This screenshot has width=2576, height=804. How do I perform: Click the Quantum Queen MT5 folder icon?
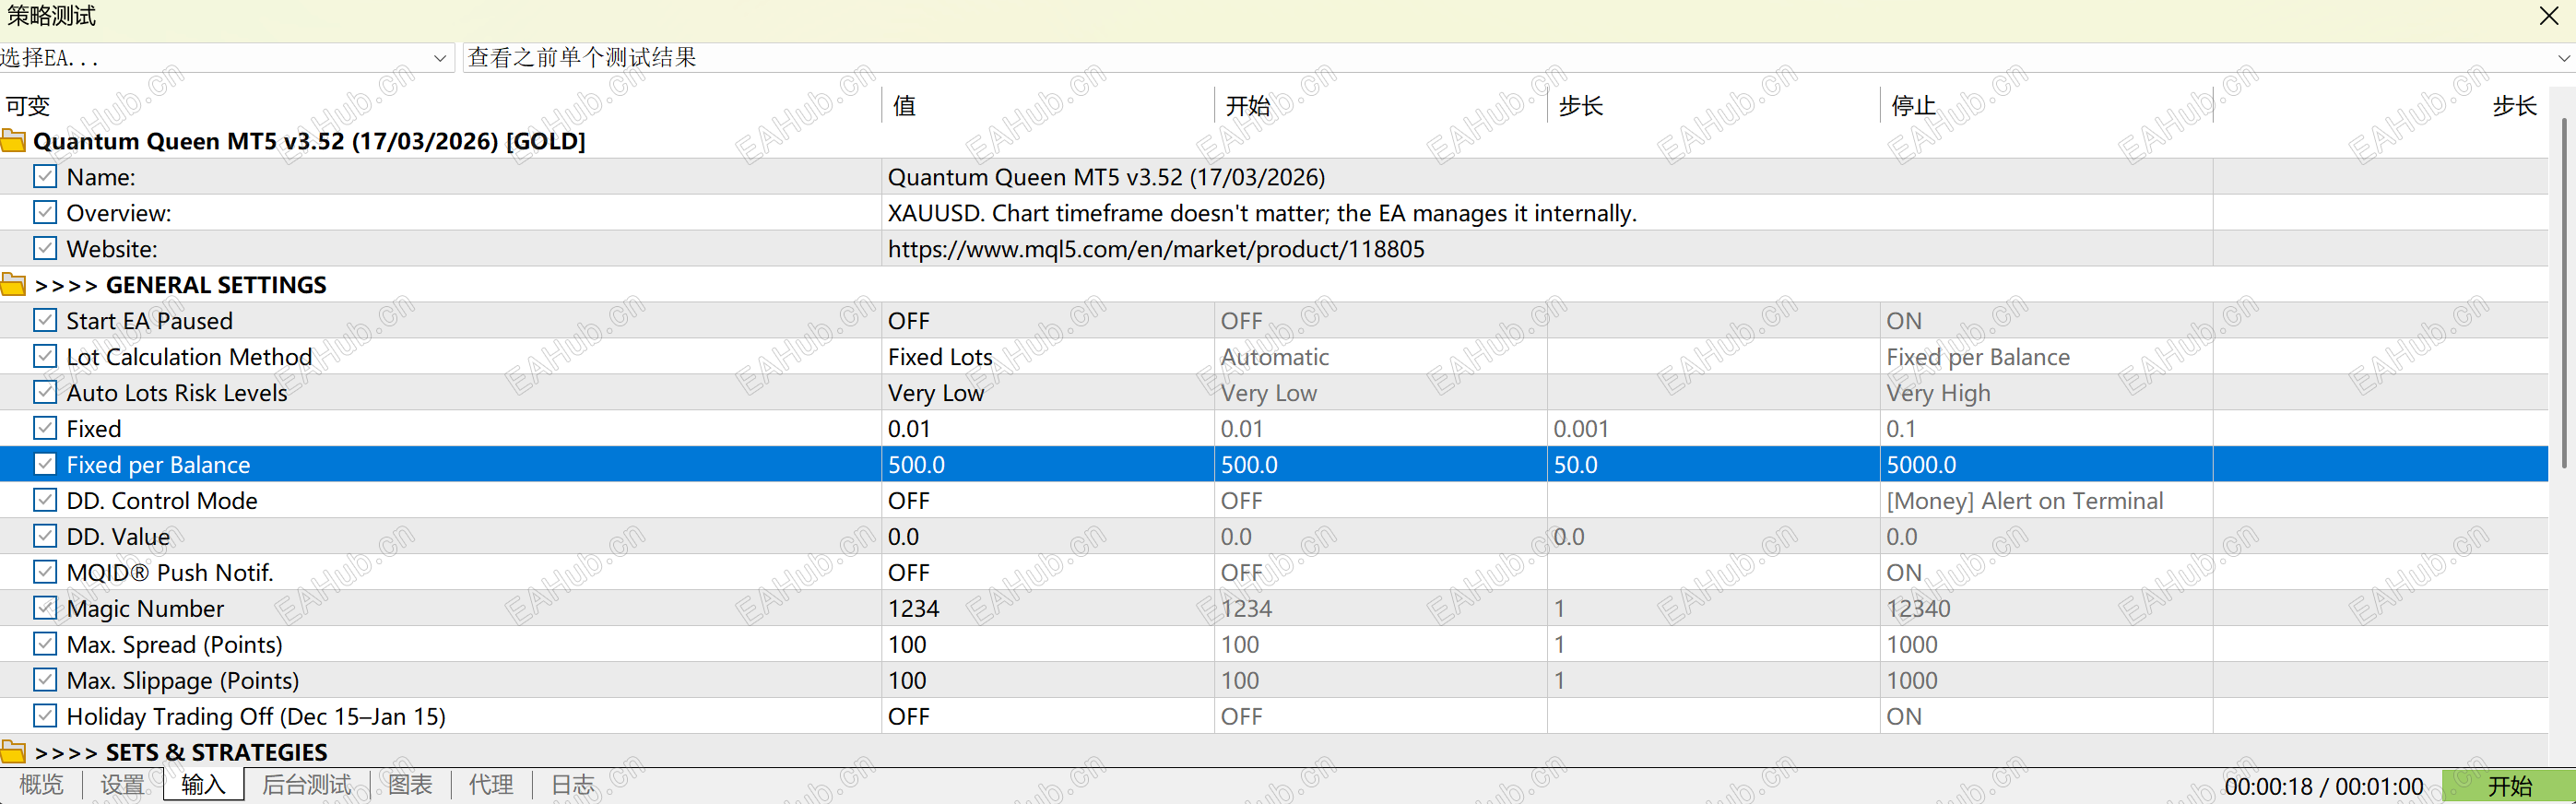pos(13,141)
